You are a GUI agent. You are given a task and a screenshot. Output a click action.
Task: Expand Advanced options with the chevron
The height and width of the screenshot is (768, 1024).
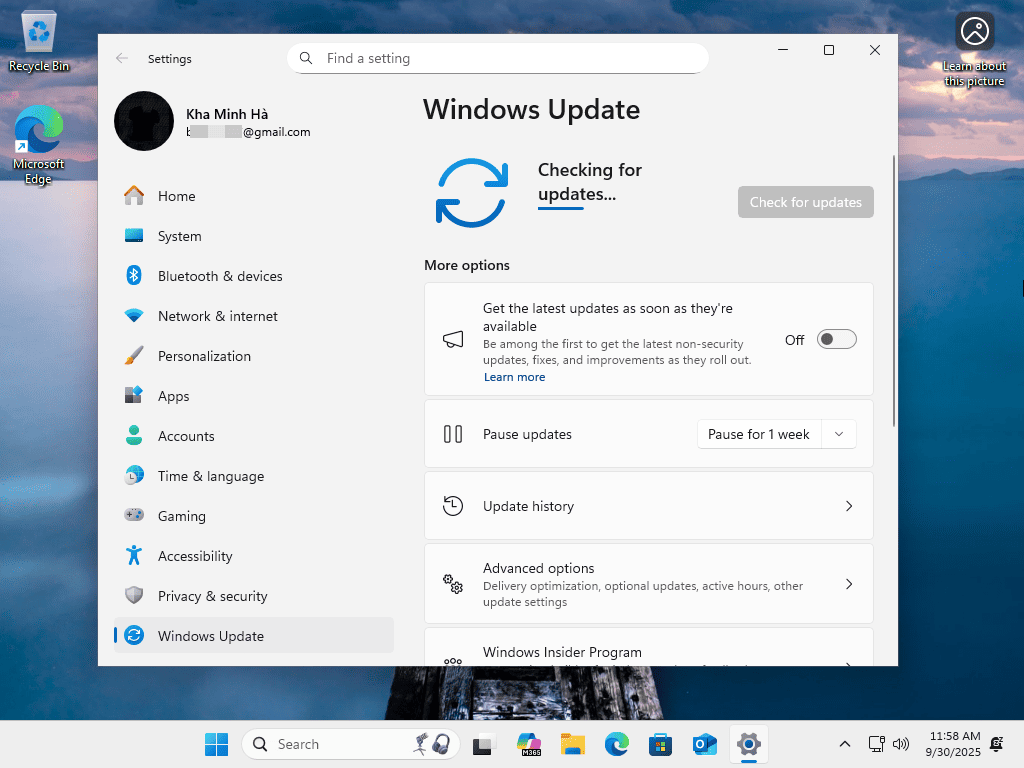point(849,584)
